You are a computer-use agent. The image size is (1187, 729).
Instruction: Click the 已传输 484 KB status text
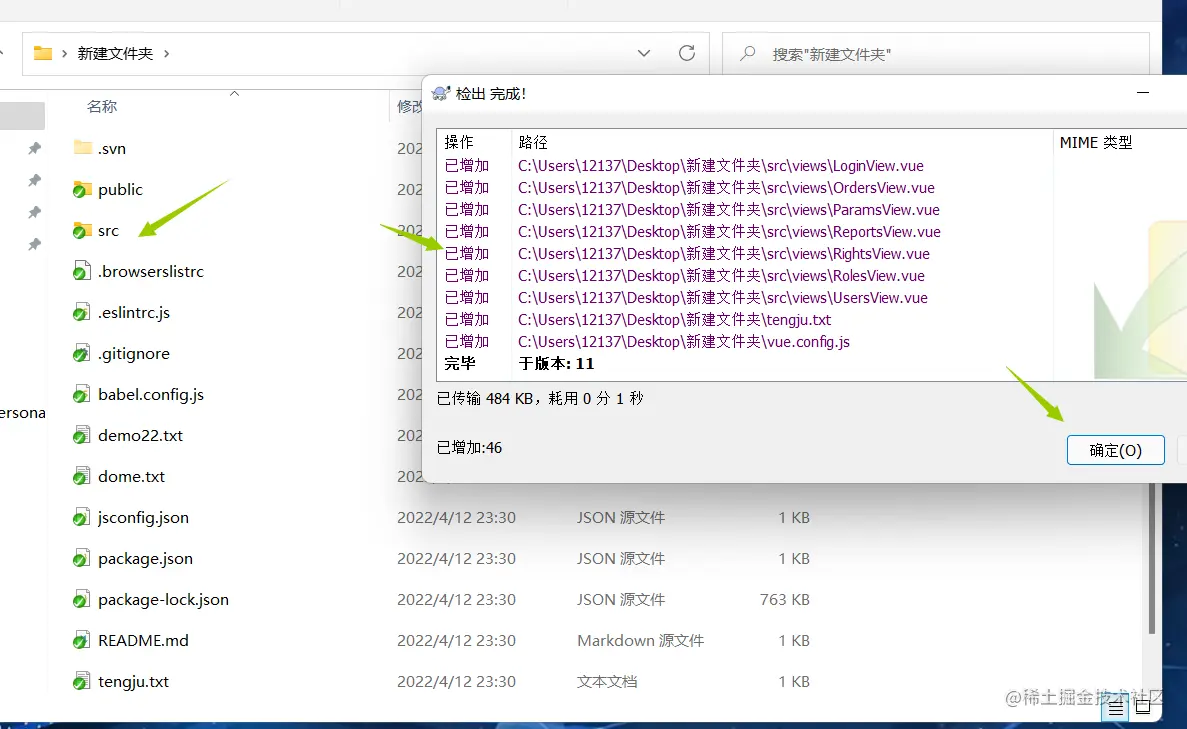540,398
